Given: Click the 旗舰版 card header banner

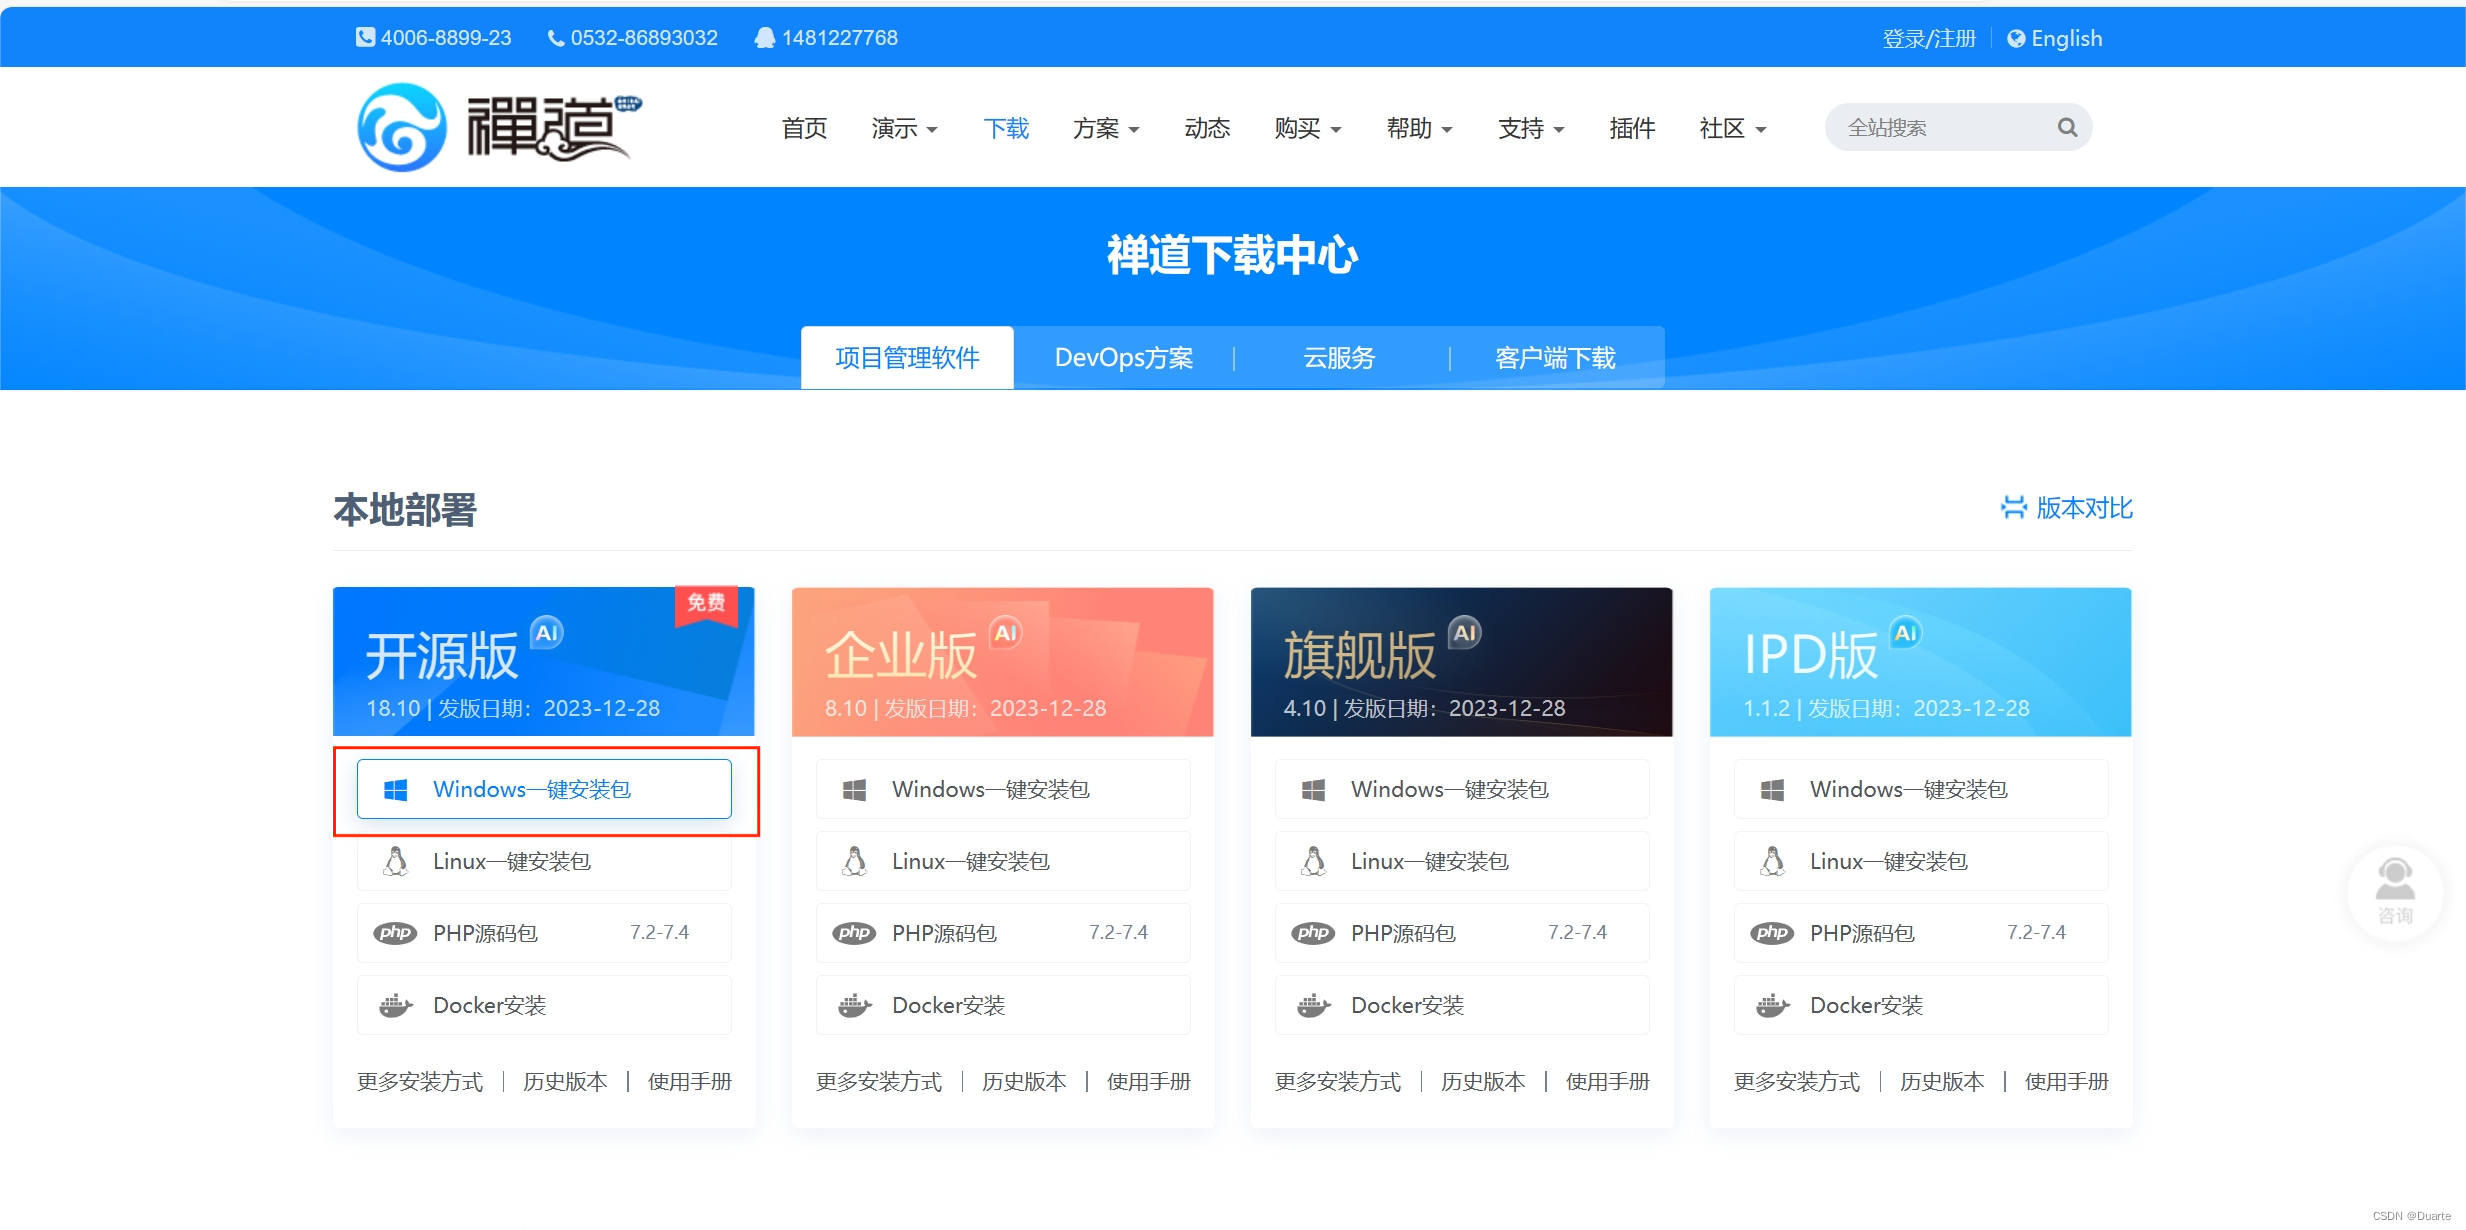Looking at the screenshot, I should click(1462, 662).
